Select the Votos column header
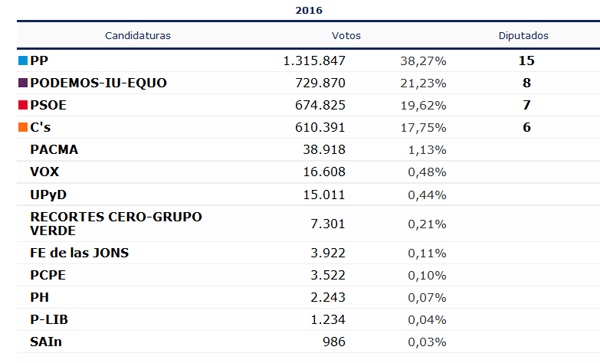The height and width of the screenshot is (363, 600). [x=346, y=36]
